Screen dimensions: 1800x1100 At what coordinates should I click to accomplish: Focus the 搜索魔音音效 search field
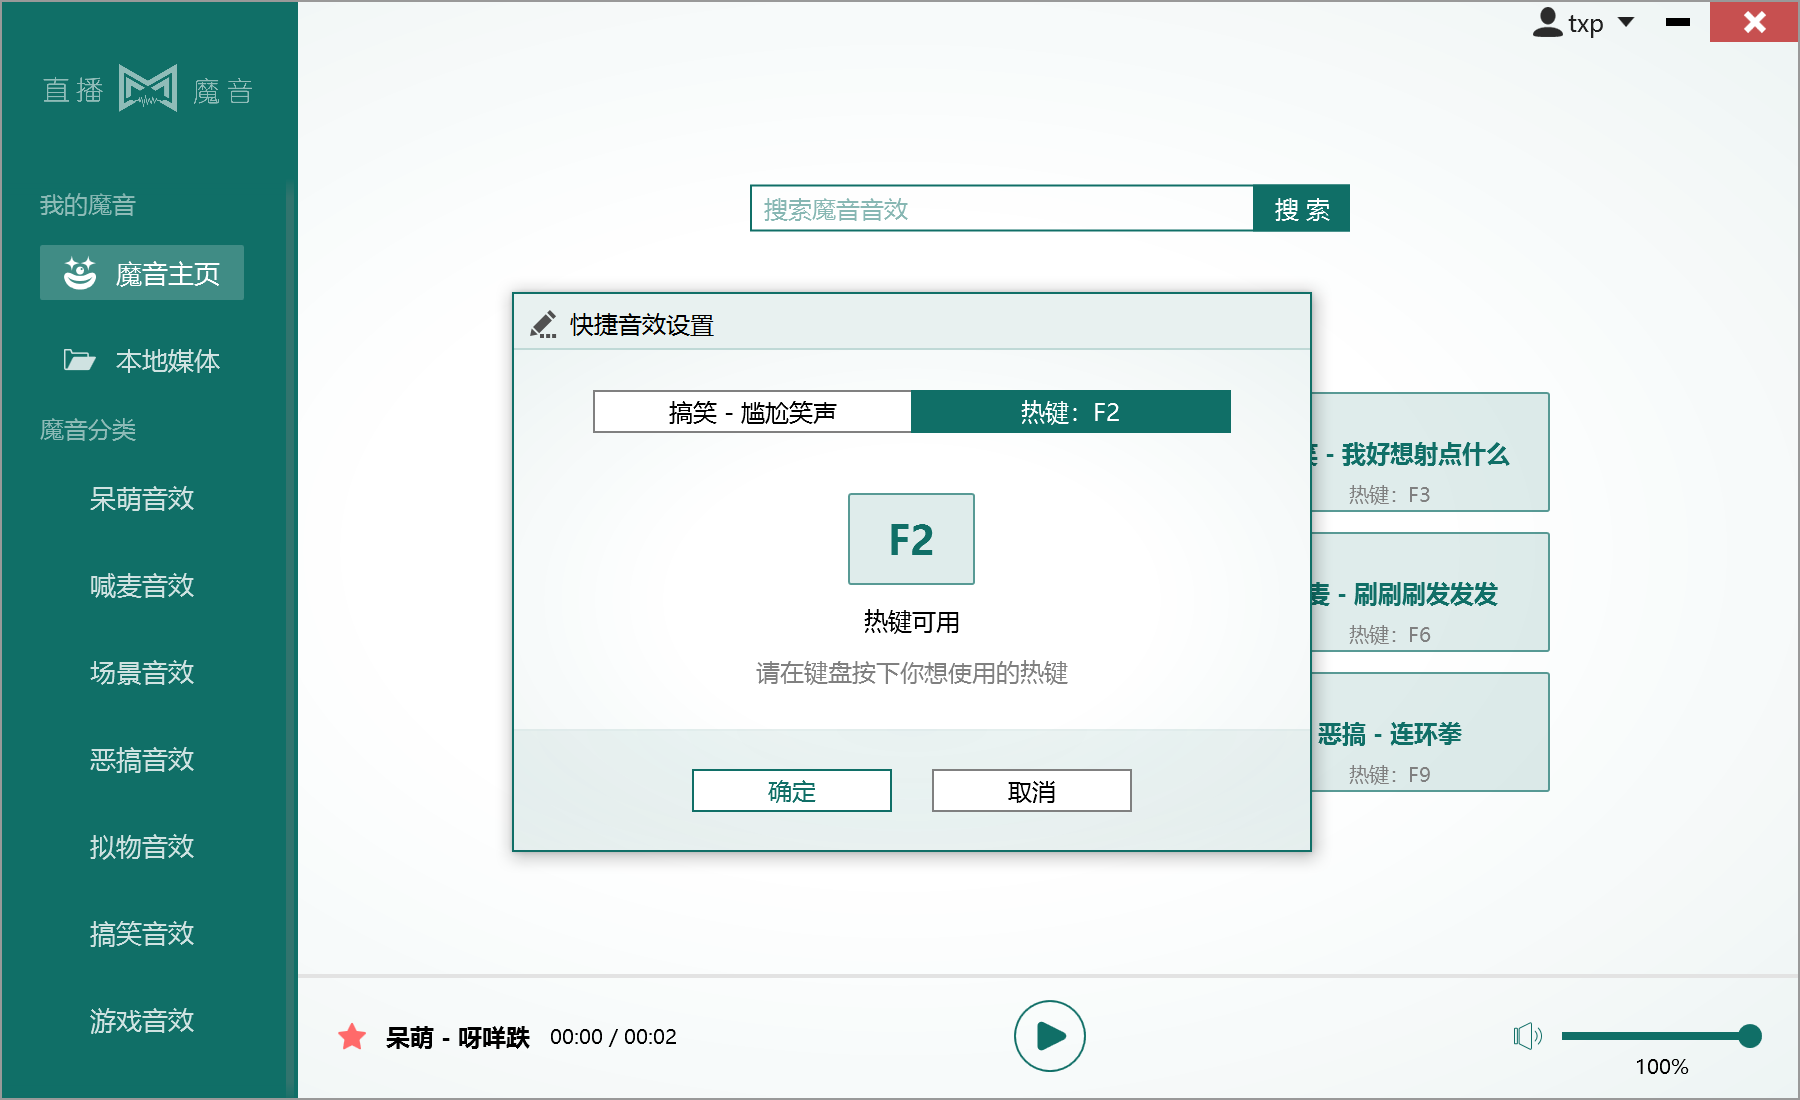pyautogui.click(x=1002, y=208)
